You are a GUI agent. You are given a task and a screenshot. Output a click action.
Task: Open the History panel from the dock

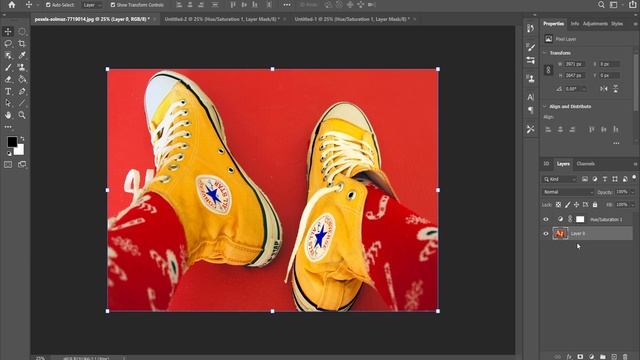[531, 29]
